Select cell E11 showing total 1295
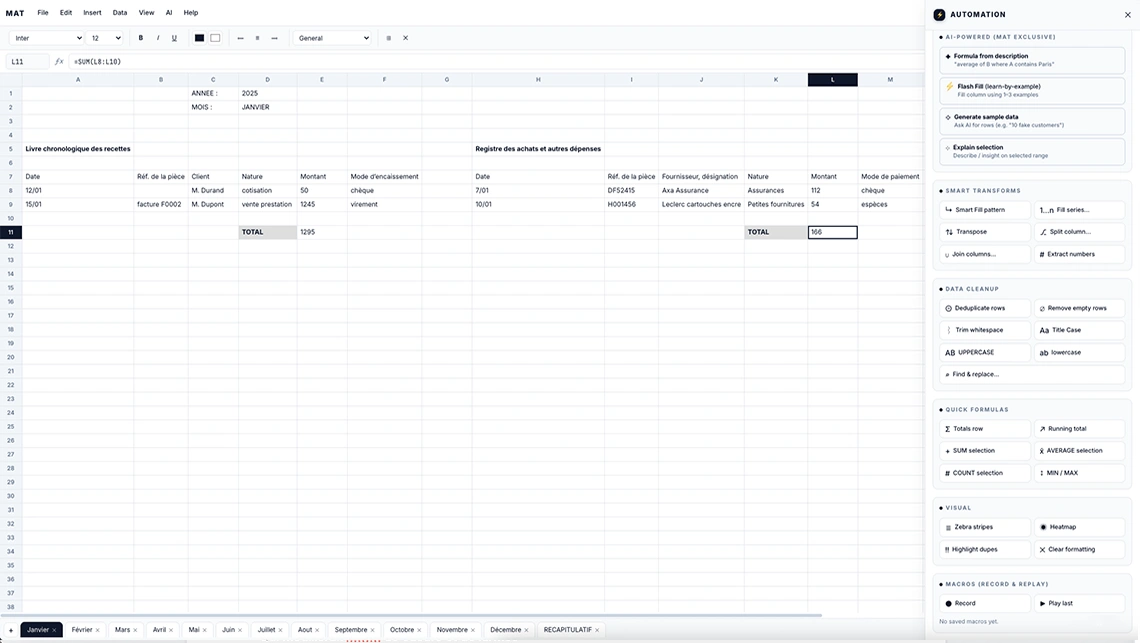Screen dimensions: 1140x643 pyautogui.click(x=322, y=232)
